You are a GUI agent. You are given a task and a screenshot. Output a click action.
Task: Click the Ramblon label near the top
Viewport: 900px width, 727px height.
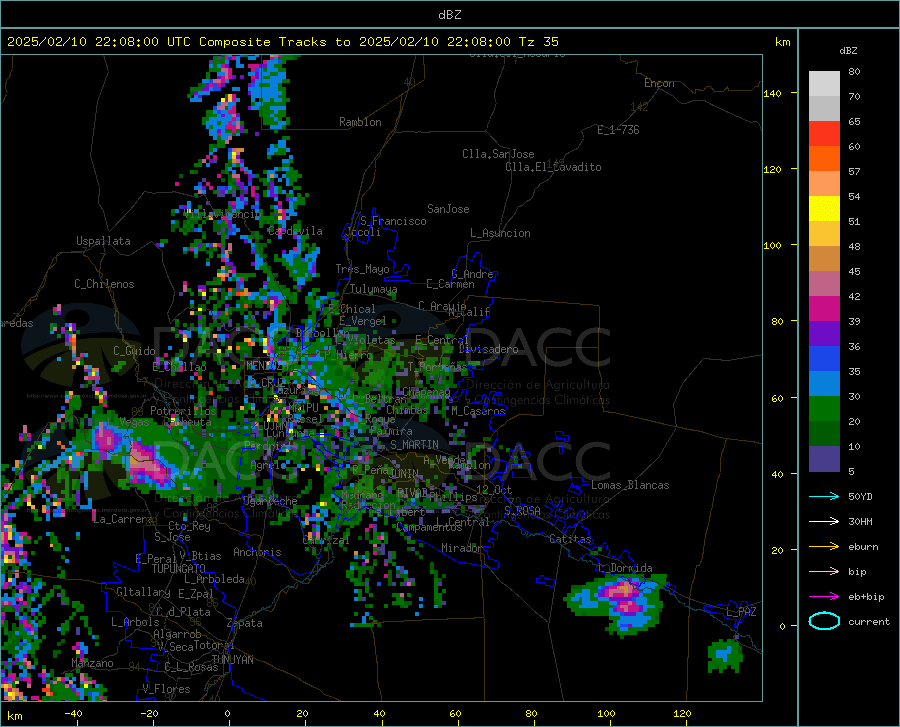pos(360,122)
